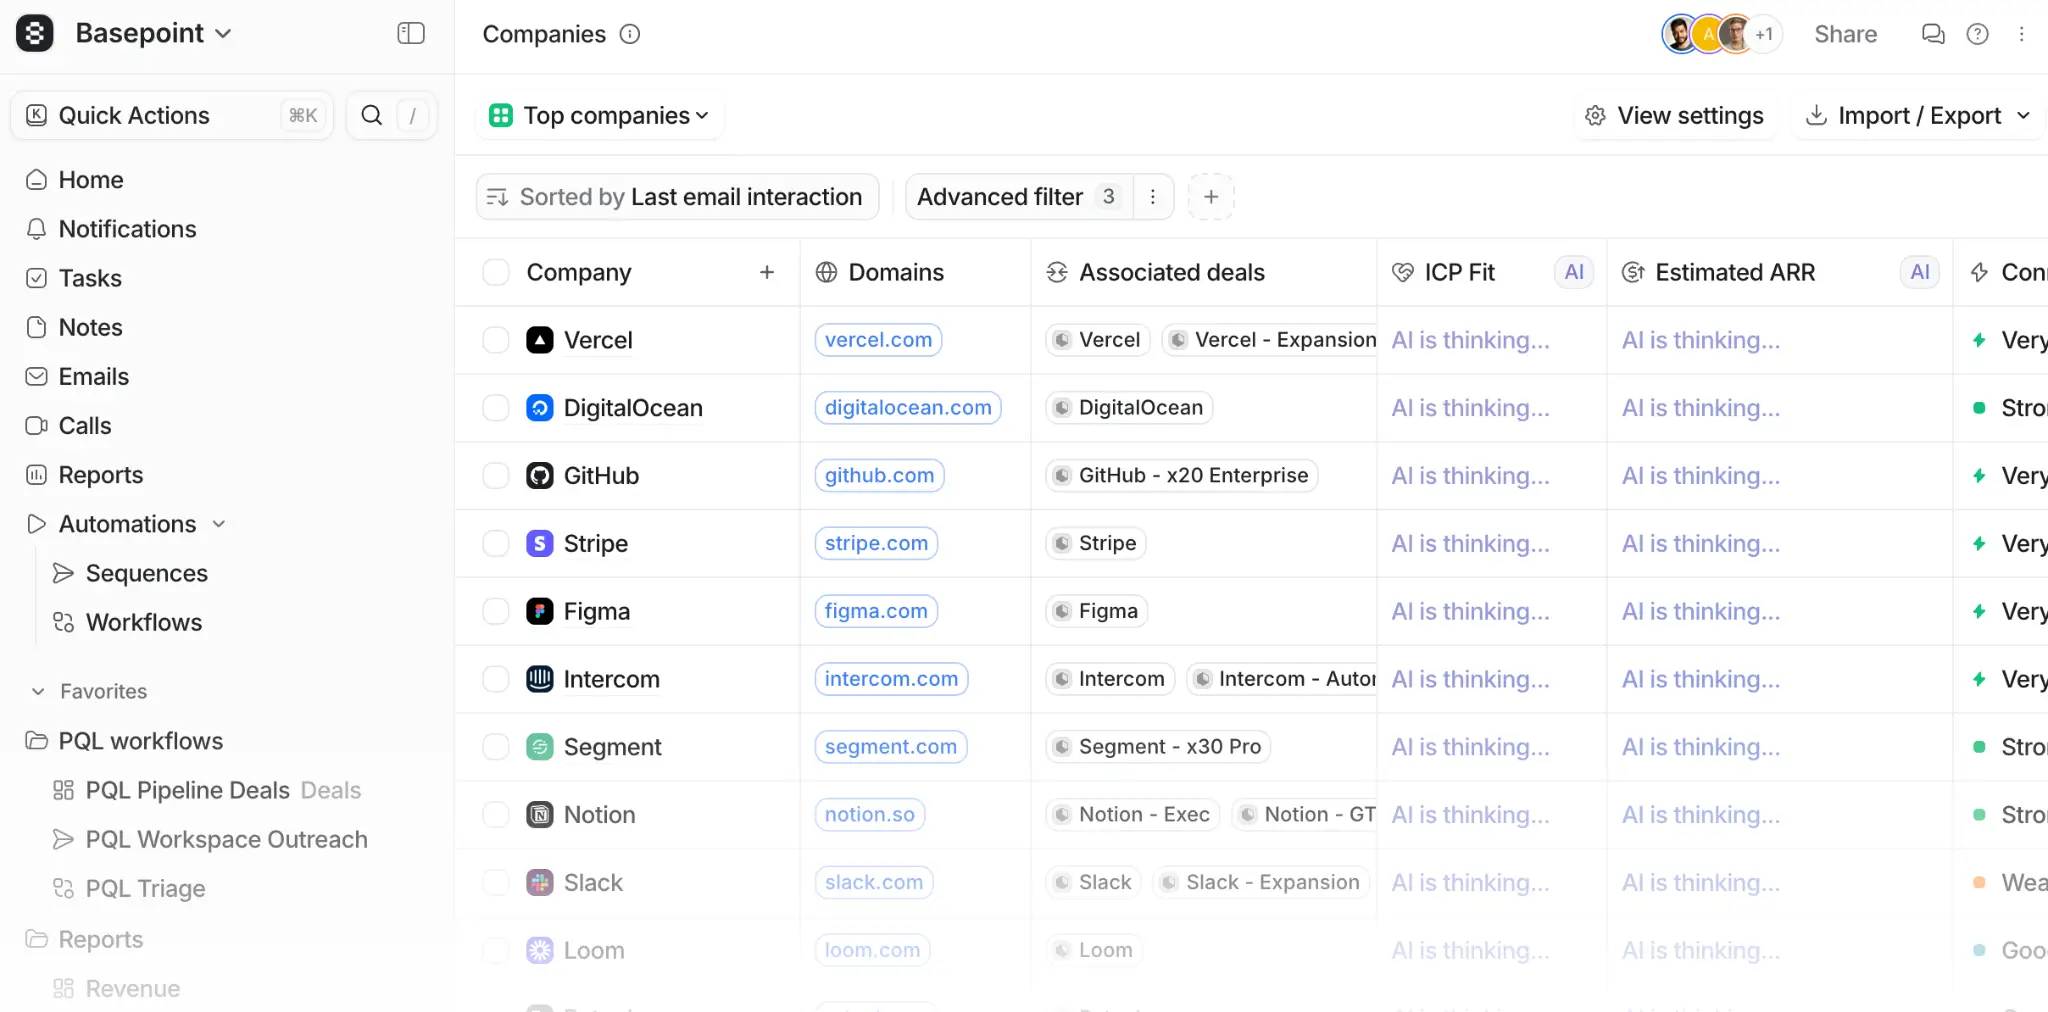Click the AI badge on Estimated ARR column
This screenshot has height=1012, width=2048.
click(1920, 272)
